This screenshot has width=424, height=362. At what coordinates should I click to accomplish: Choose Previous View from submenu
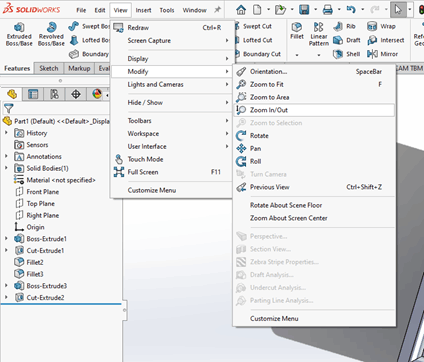314,187
